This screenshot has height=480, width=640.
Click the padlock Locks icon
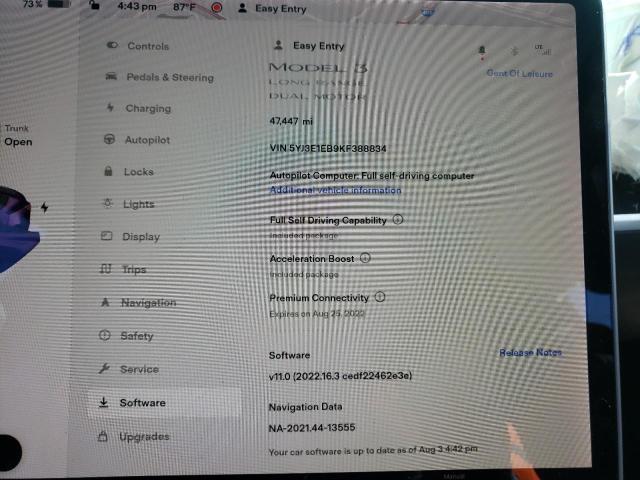(x=108, y=171)
